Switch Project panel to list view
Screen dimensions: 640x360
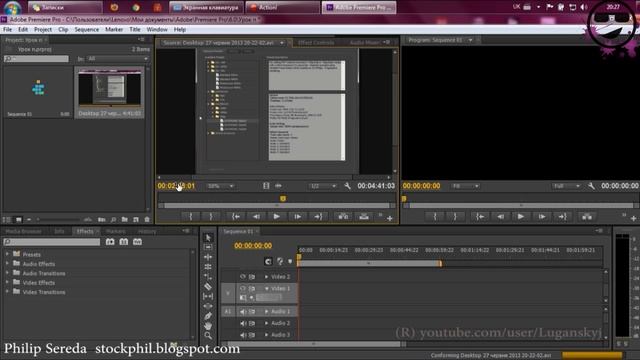(7, 220)
